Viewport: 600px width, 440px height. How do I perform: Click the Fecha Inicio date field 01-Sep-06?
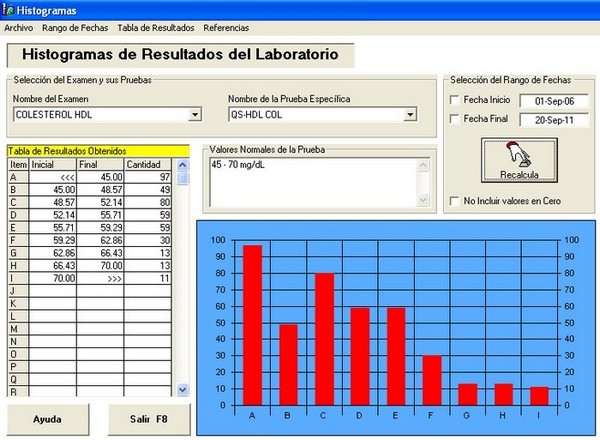pos(554,101)
